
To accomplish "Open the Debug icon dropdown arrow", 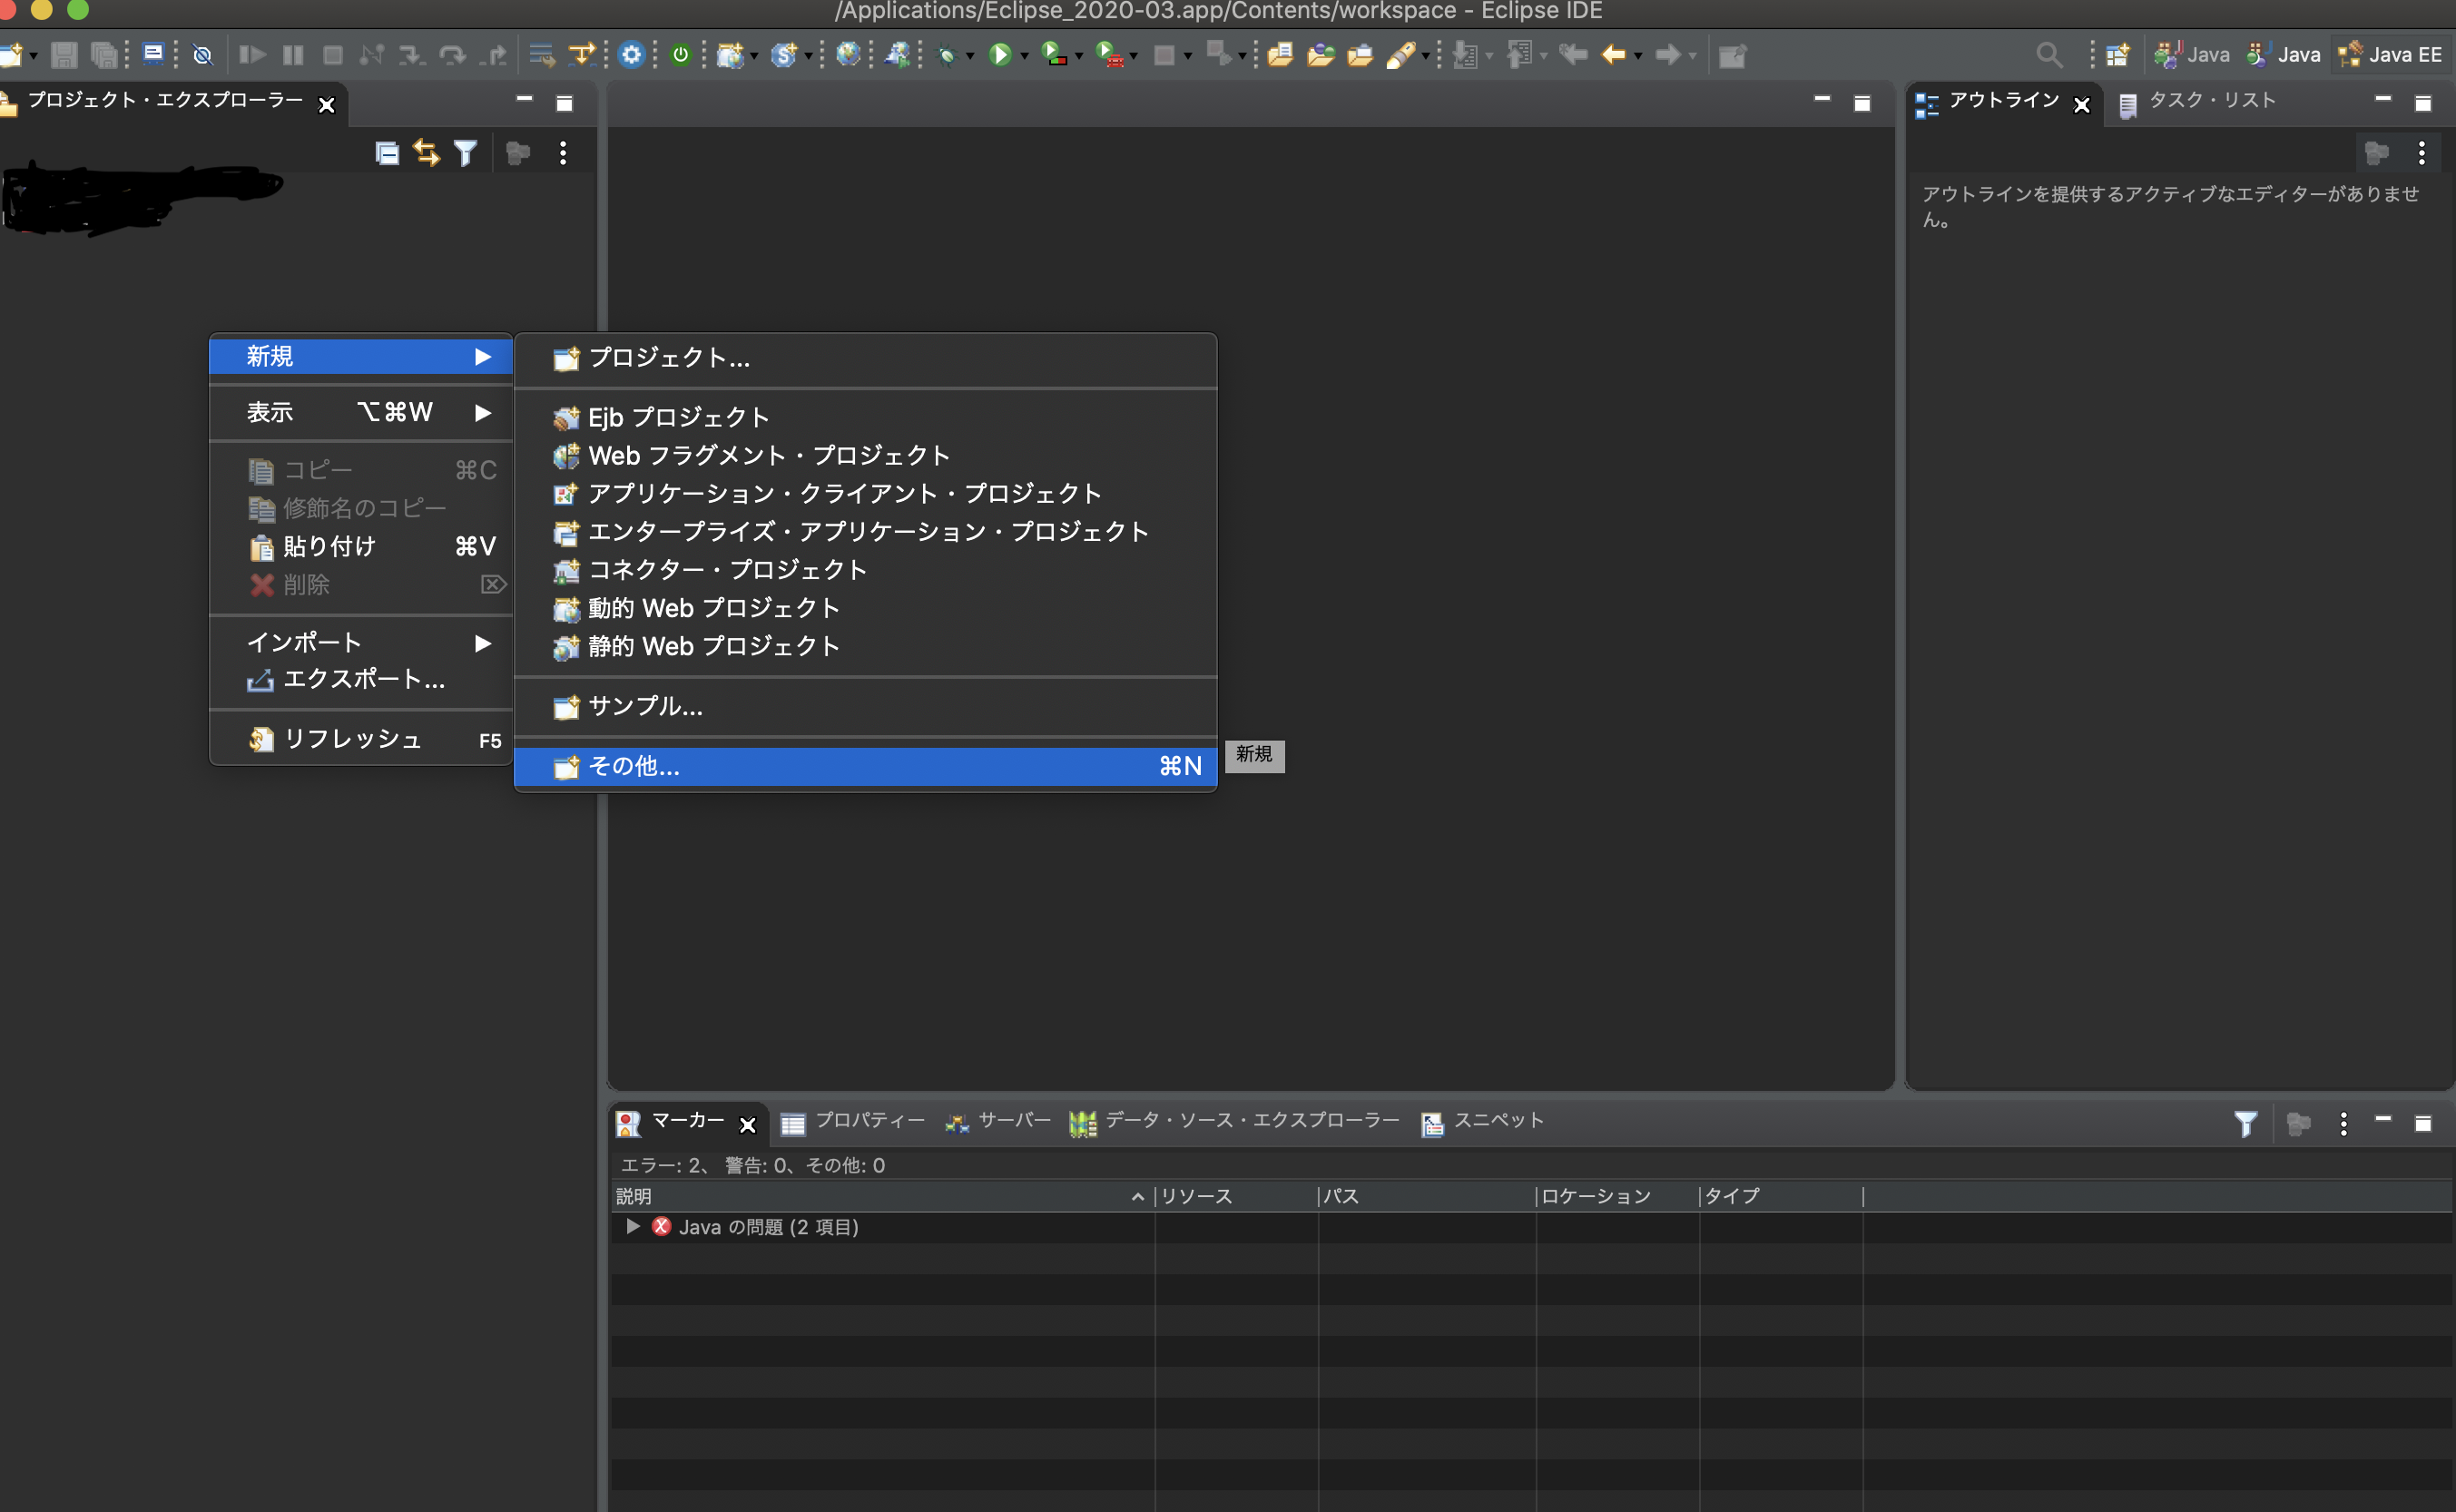I will [x=969, y=57].
